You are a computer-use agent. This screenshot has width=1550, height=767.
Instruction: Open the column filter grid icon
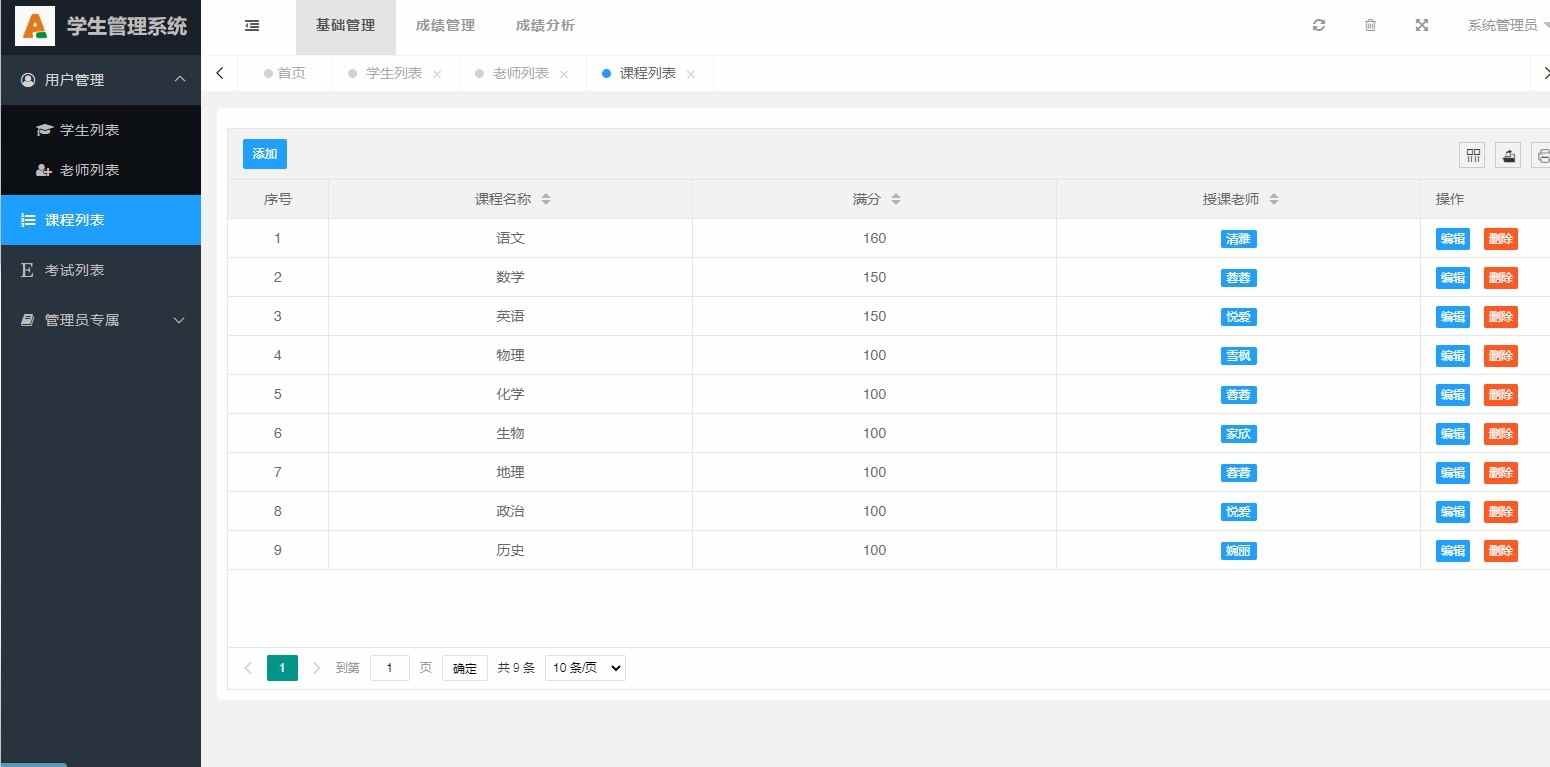pos(1472,155)
